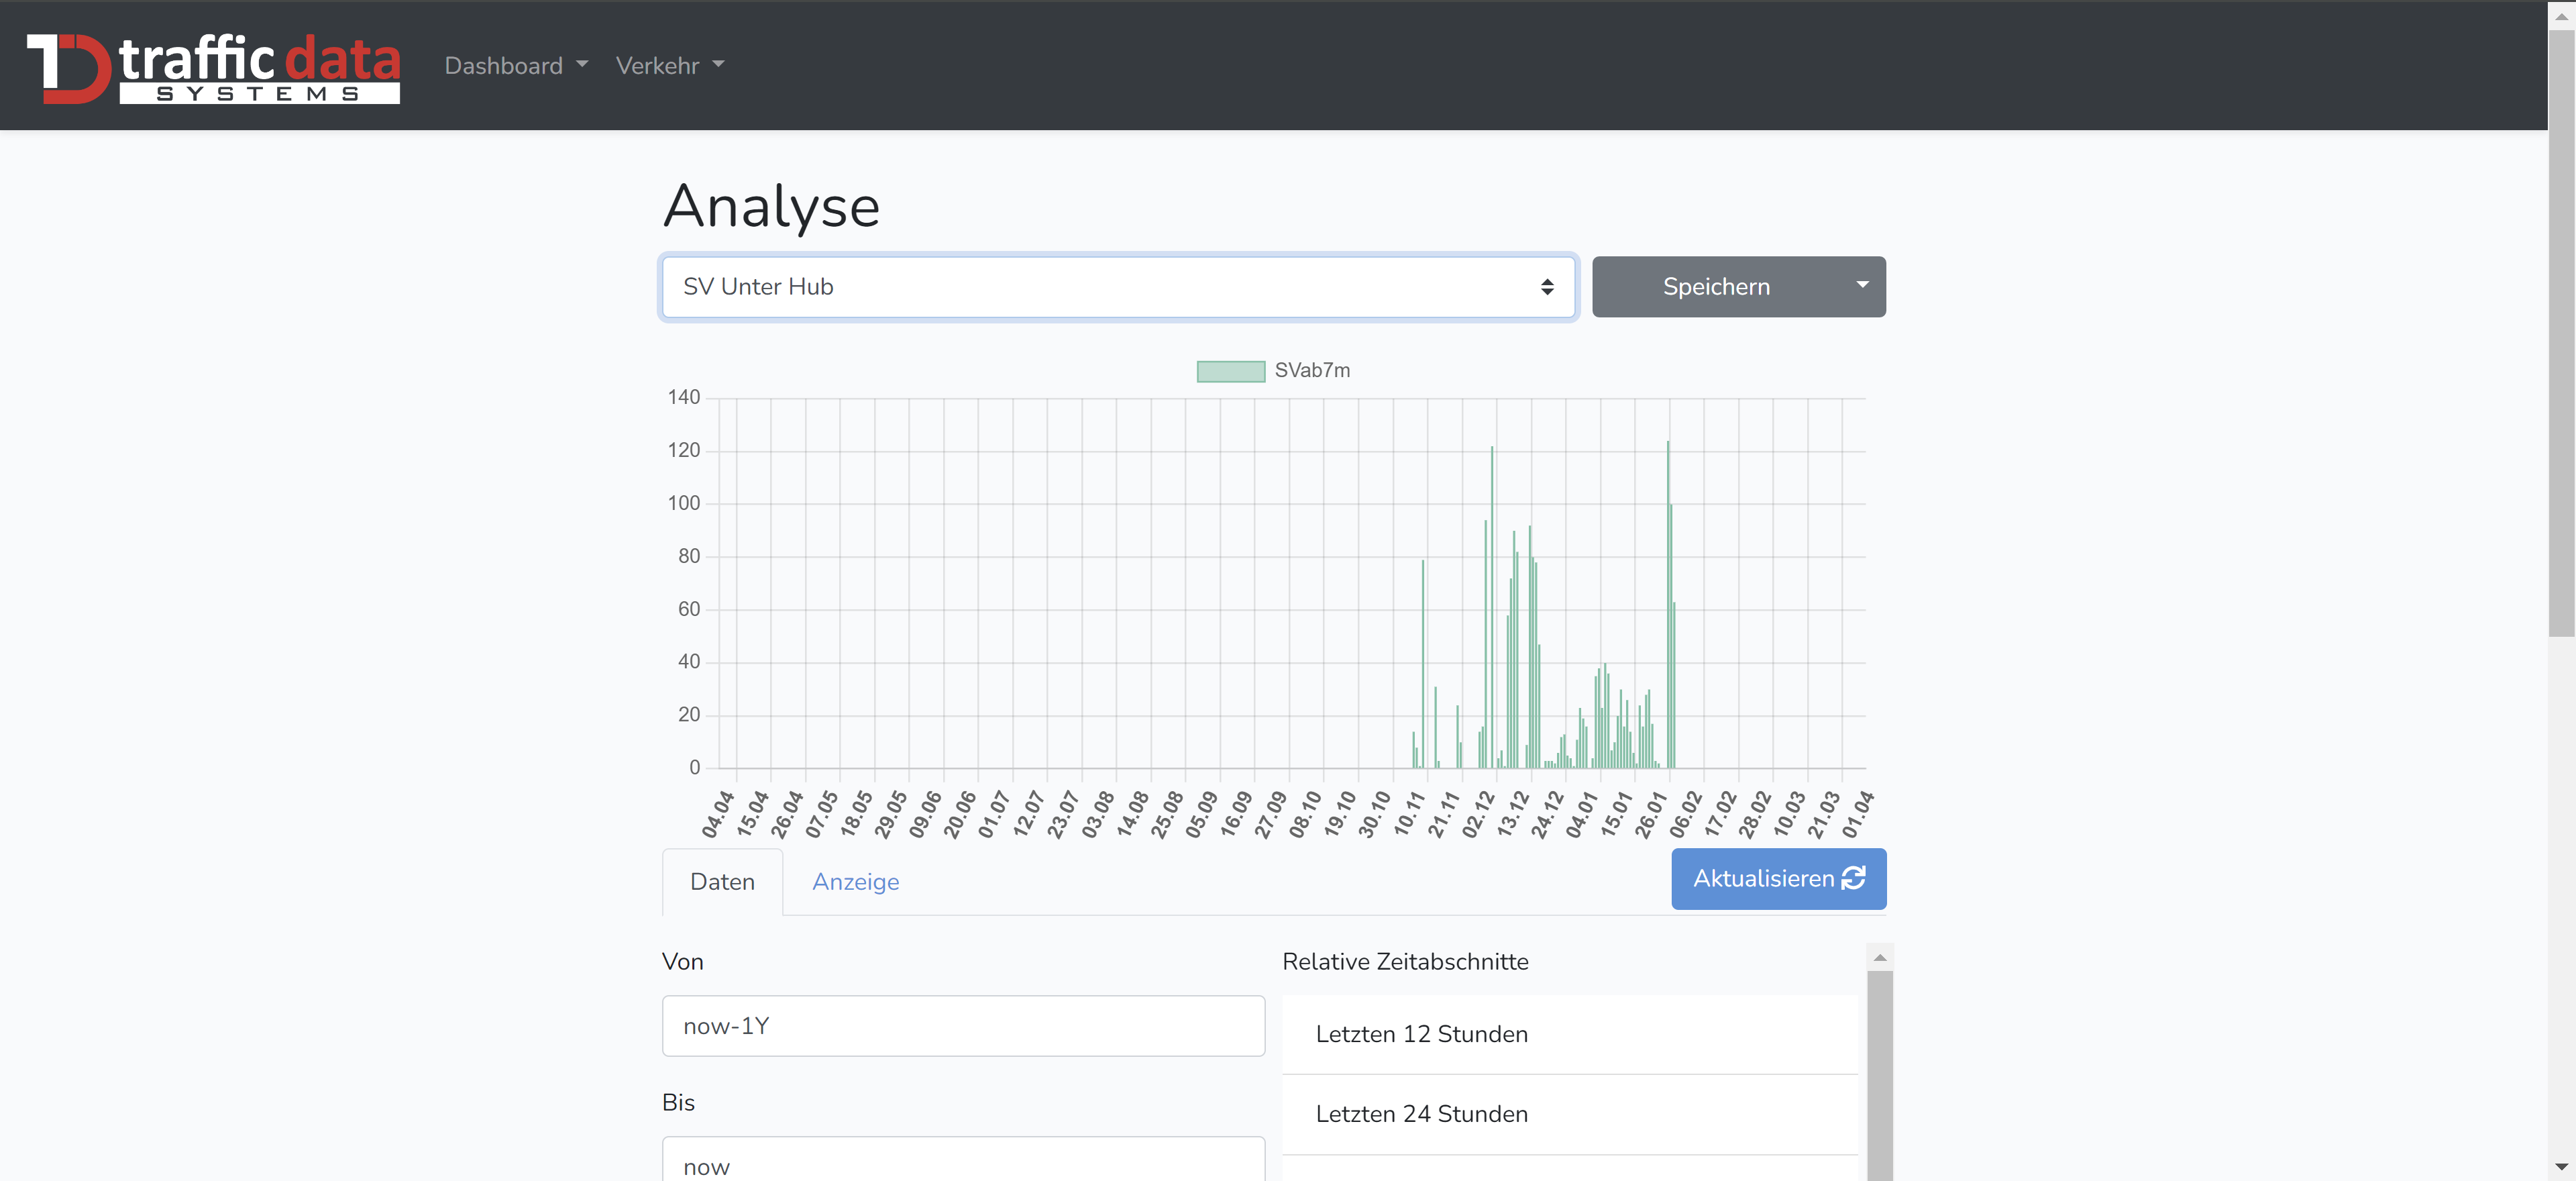Click the refresh icon on Aktualisieren
This screenshot has height=1181, width=2576.
click(x=1853, y=878)
